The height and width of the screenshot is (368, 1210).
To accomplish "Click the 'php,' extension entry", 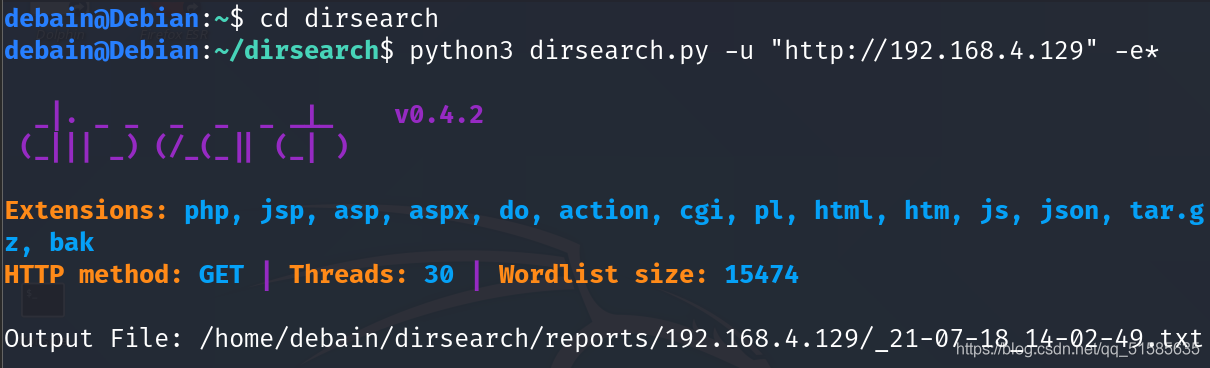I will point(214,211).
